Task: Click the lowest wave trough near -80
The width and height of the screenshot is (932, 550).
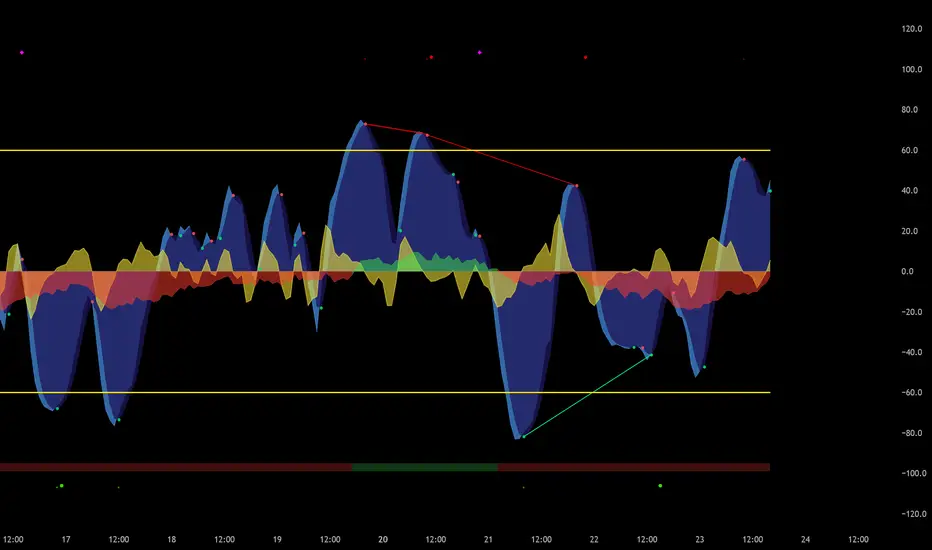Action: (520, 435)
